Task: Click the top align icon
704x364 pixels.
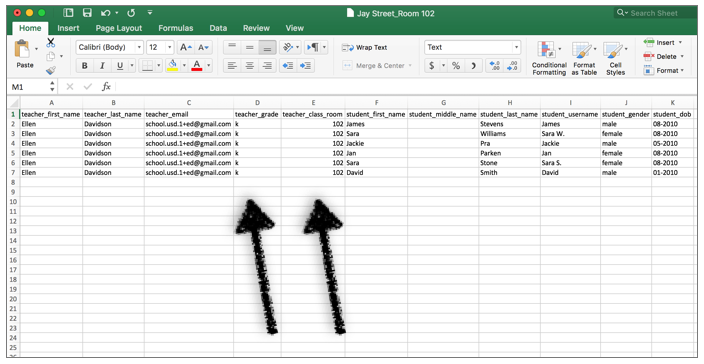Action: point(232,47)
